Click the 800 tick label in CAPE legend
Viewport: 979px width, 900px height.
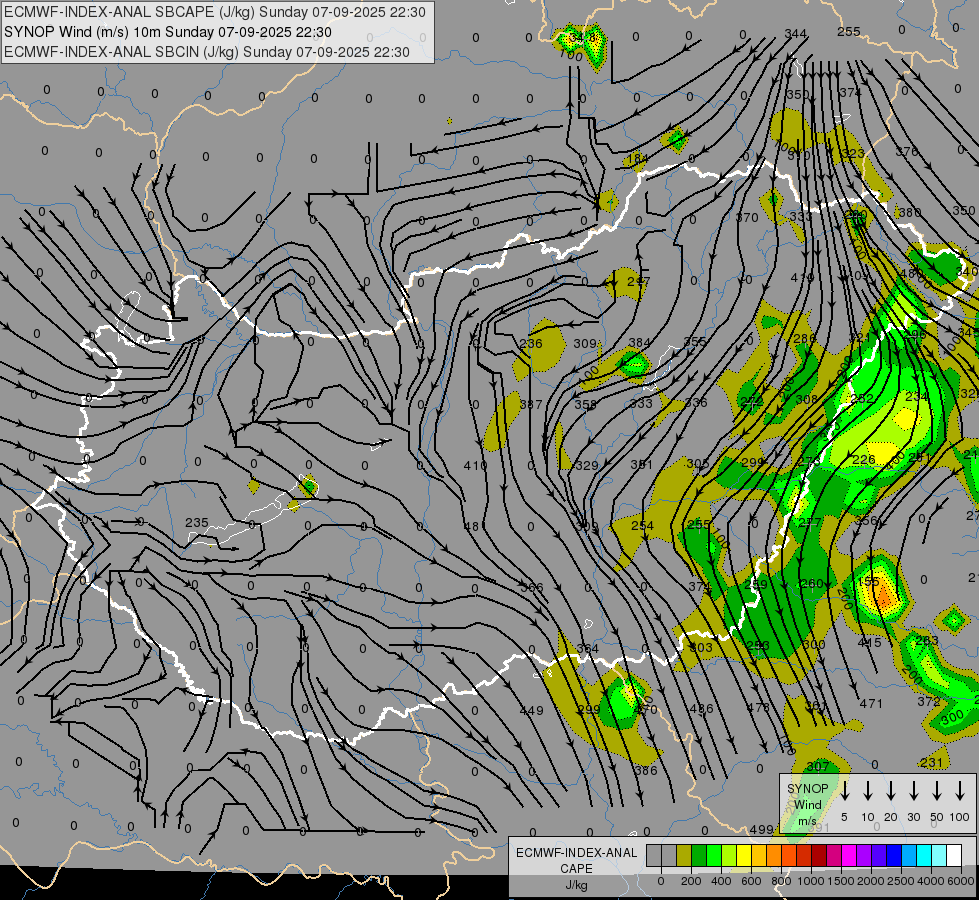click(x=781, y=881)
